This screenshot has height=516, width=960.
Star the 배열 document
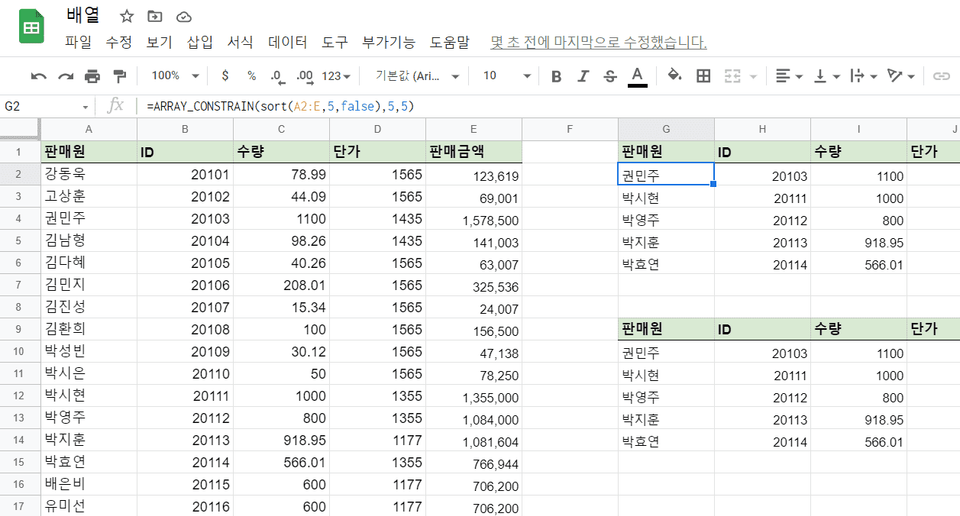(127, 17)
